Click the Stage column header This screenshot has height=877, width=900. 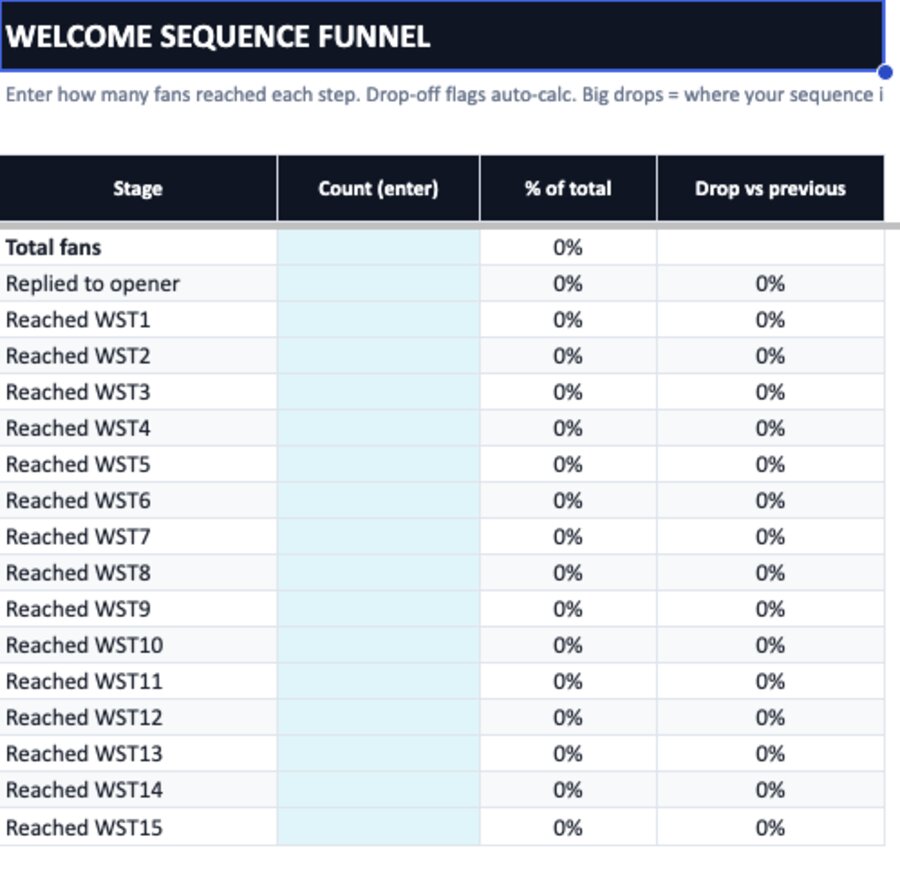138,188
